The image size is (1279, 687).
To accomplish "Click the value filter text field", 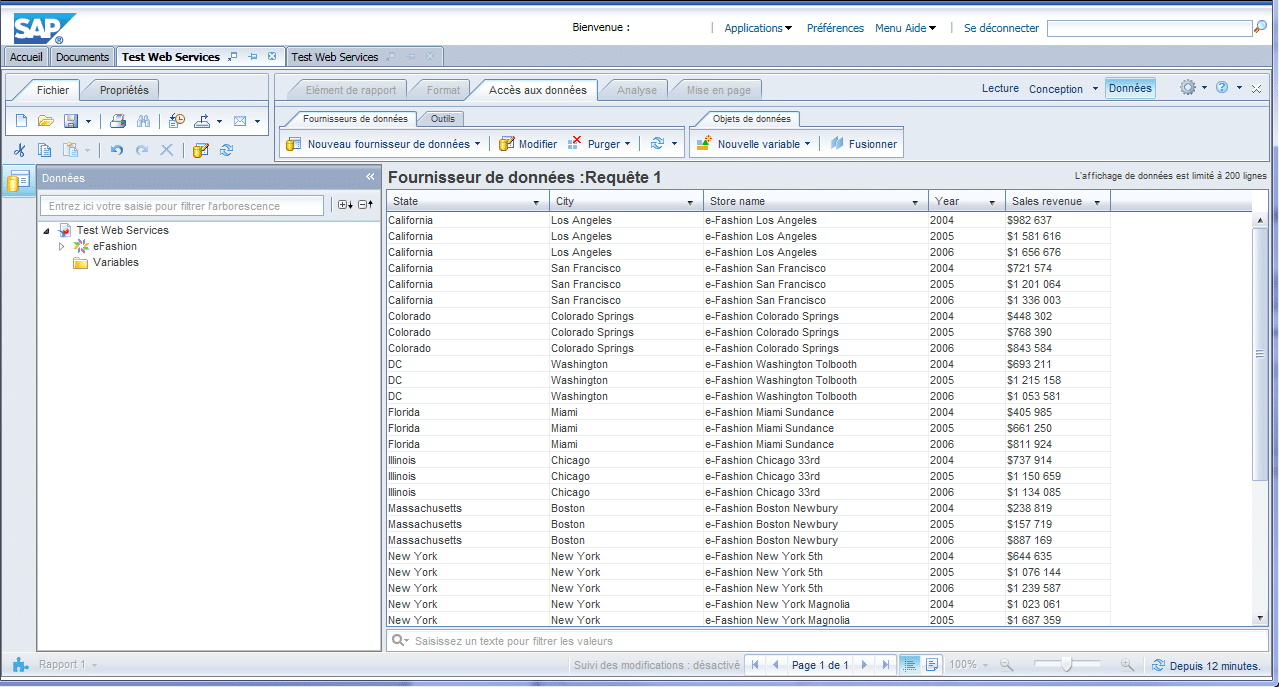I will pyautogui.click(x=827, y=641).
